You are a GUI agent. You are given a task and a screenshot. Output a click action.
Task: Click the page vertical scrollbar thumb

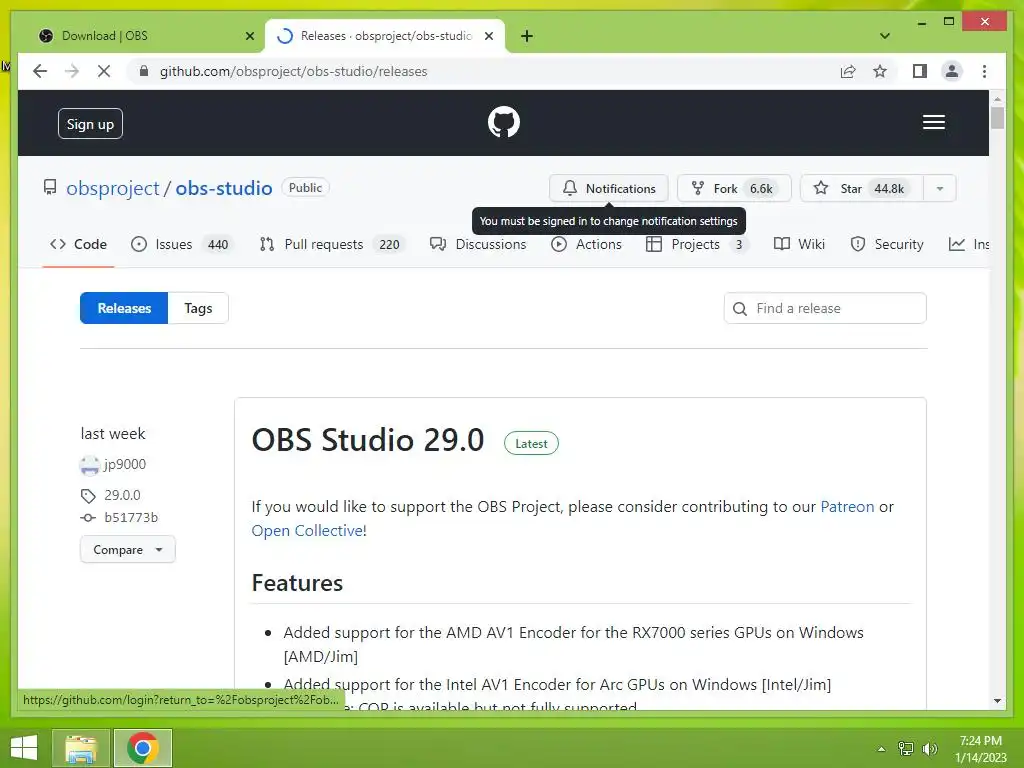(x=997, y=118)
